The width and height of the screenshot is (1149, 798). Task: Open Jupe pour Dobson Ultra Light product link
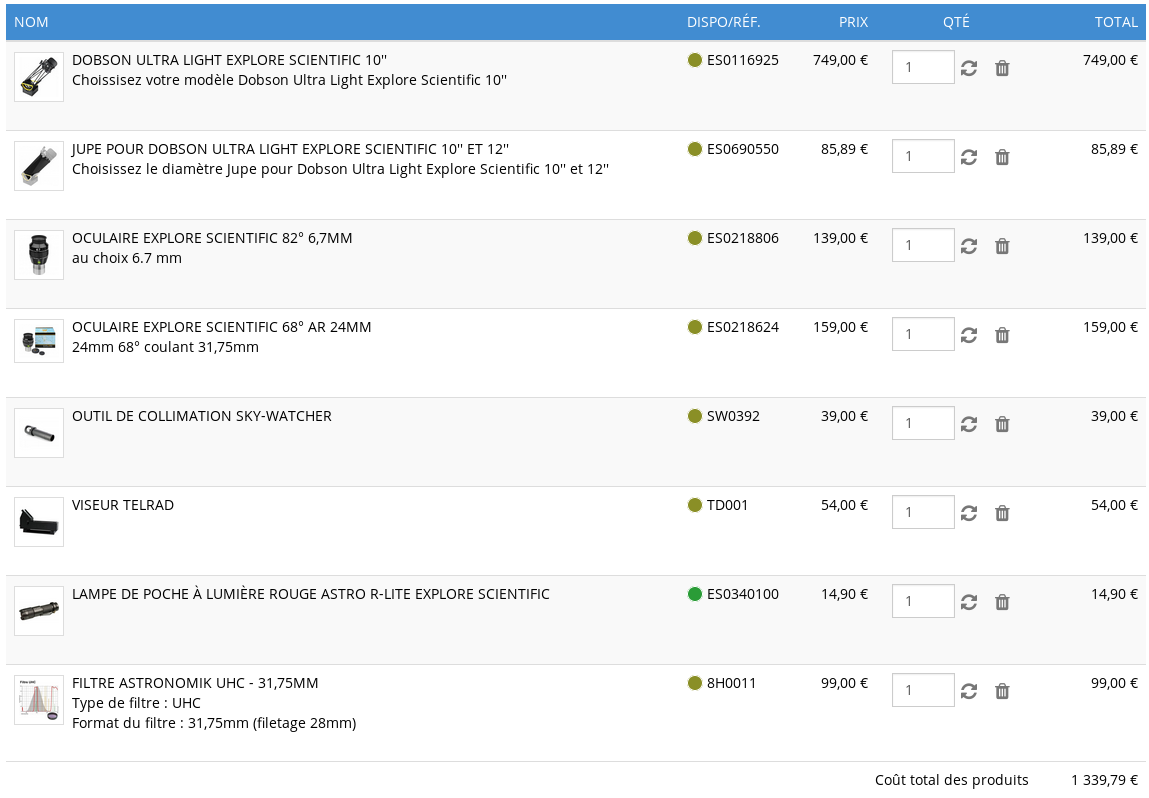click(290, 149)
